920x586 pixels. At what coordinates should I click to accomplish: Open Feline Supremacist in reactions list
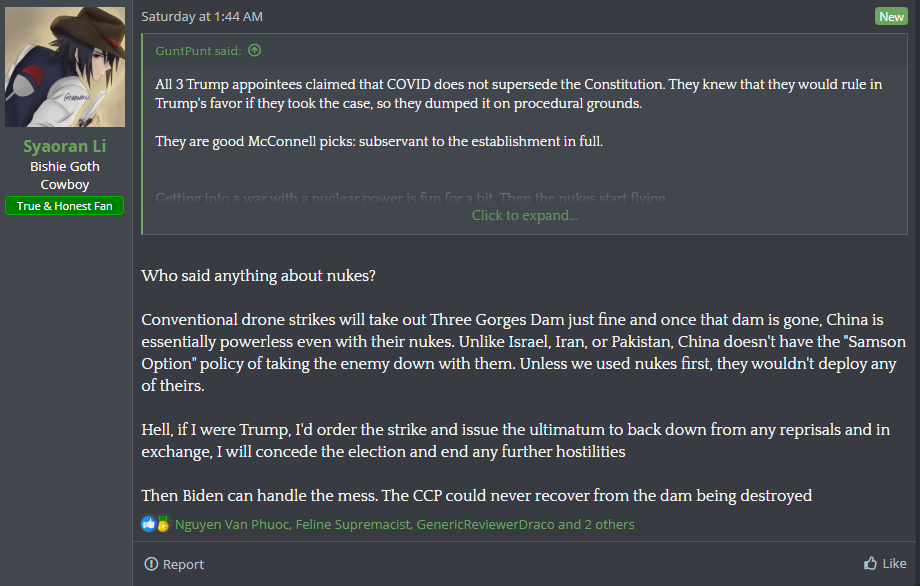[353, 524]
